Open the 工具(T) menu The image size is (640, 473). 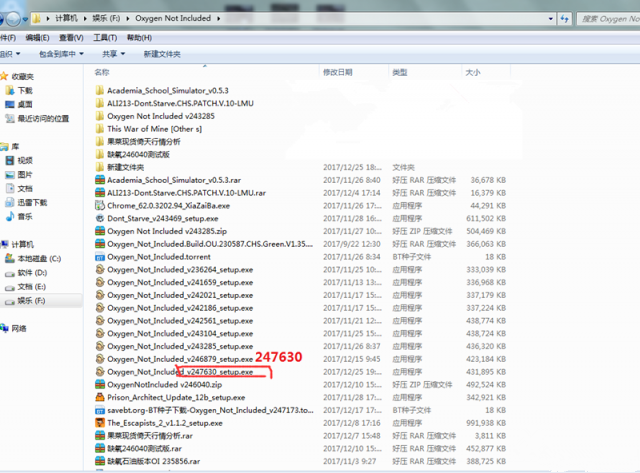click(105, 38)
